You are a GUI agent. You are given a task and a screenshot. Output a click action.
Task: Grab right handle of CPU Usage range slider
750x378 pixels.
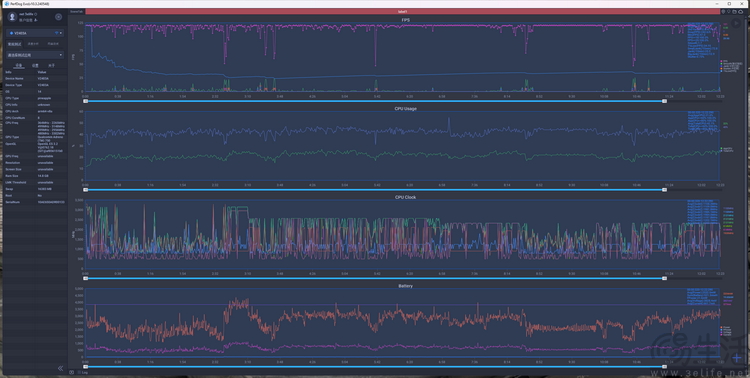pyautogui.click(x=664, y=190)
